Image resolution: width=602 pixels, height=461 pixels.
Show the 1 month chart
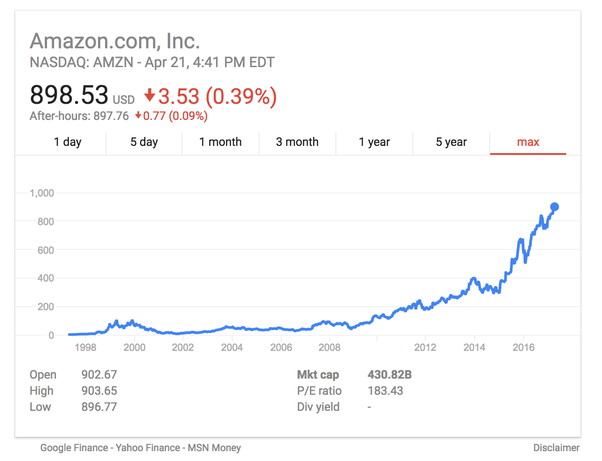(220, 142)
